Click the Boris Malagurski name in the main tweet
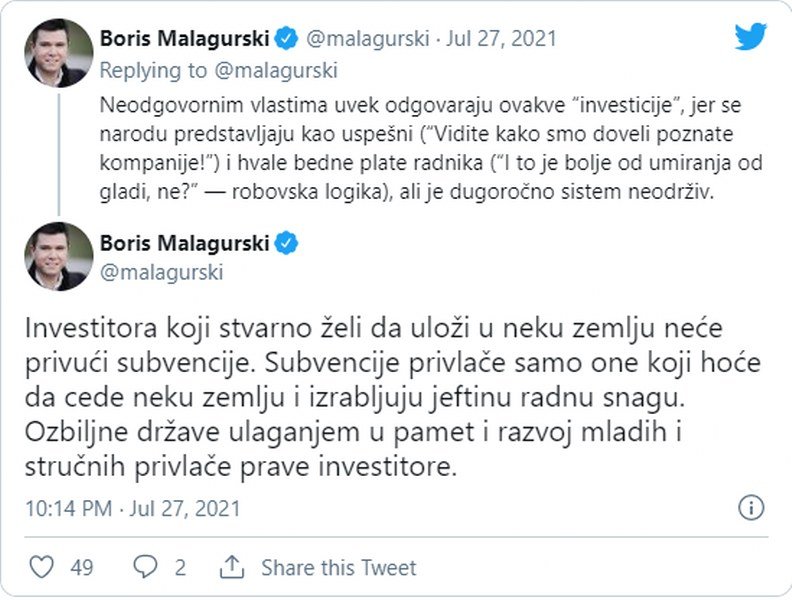This screenshot has width=792, height=600. [x=185, y=243]
